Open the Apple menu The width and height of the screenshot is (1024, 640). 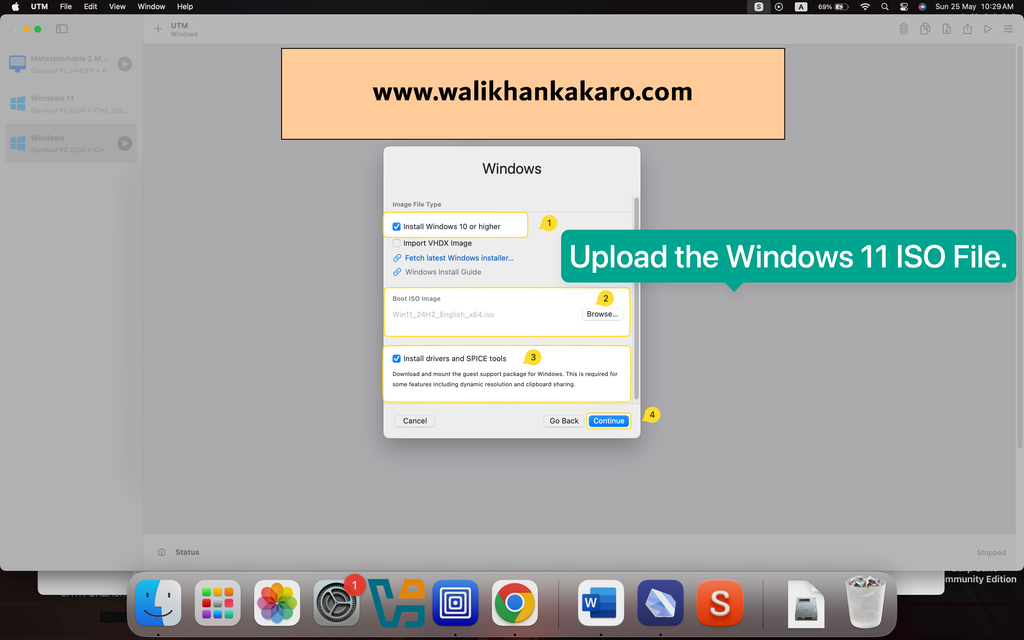(15, 7)
